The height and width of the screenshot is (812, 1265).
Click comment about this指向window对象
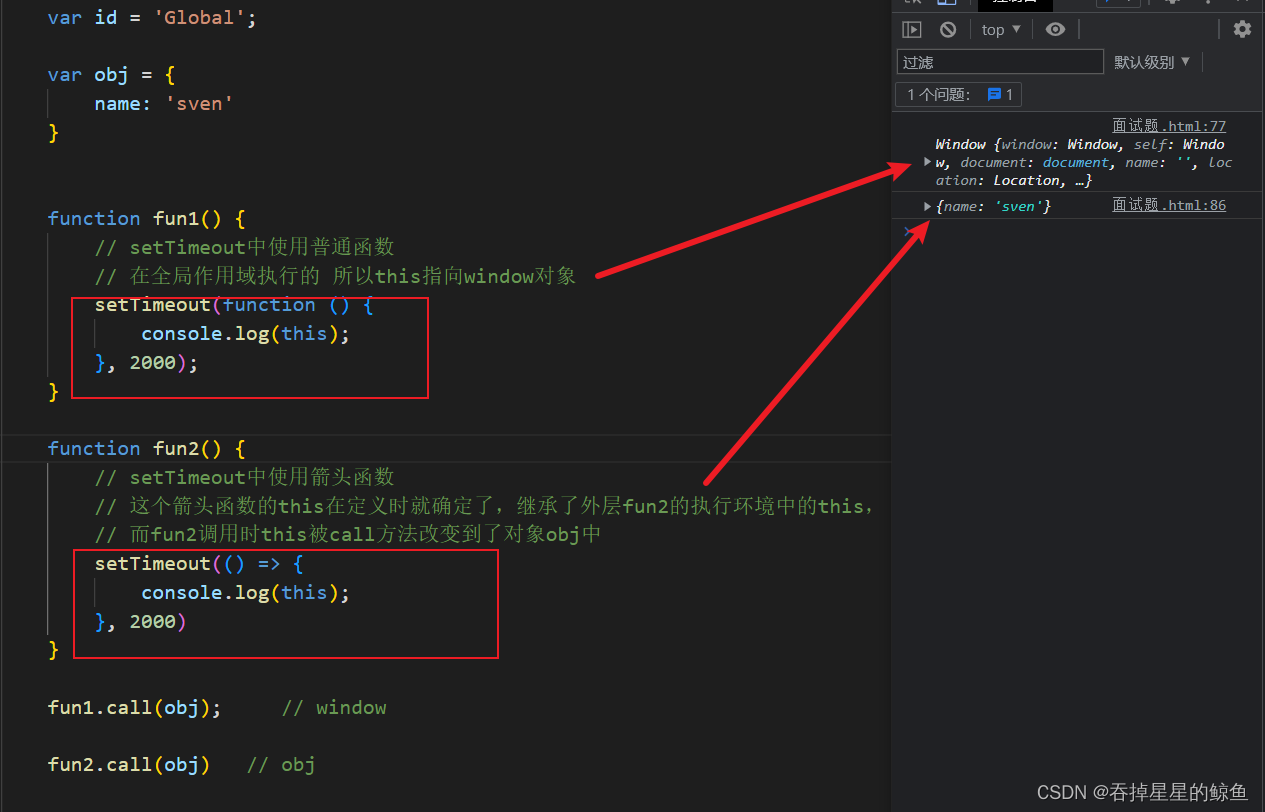pyautogui.click(x=335, y=276)
